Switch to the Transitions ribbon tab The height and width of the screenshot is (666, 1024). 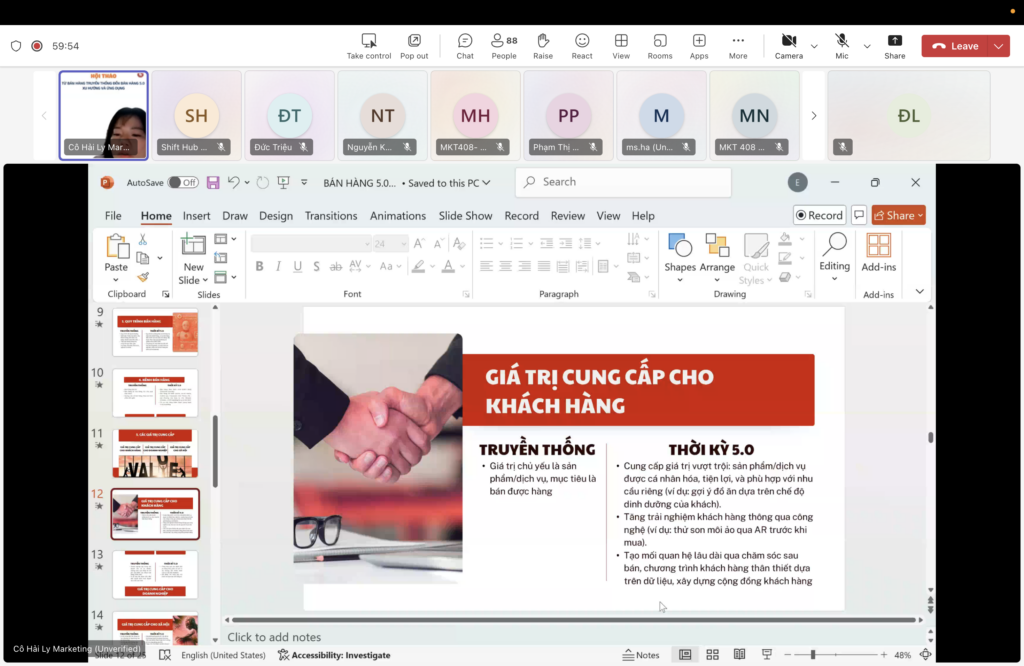331,216
